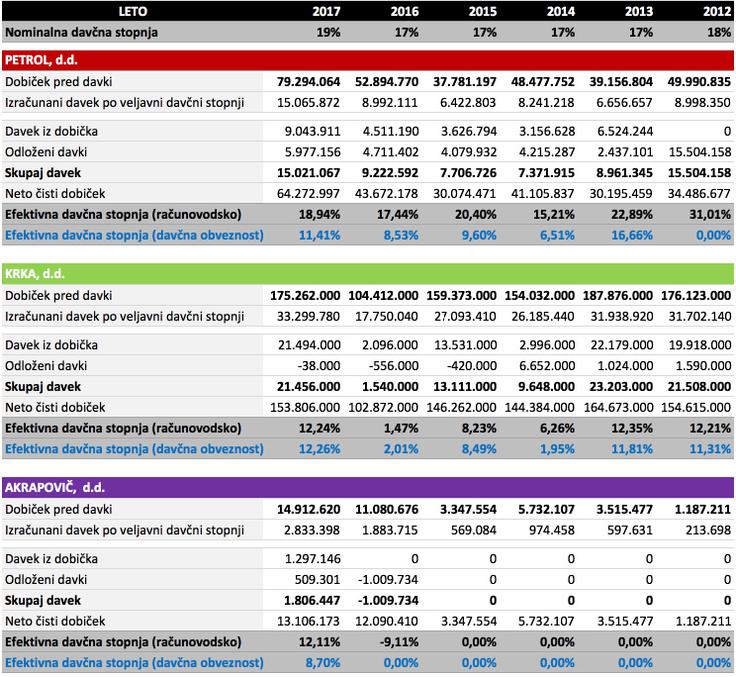Click nominal tax rate 18% cell
Viewport: 736px width, 677px height.
pyautogui.click(x=719, y=32)
